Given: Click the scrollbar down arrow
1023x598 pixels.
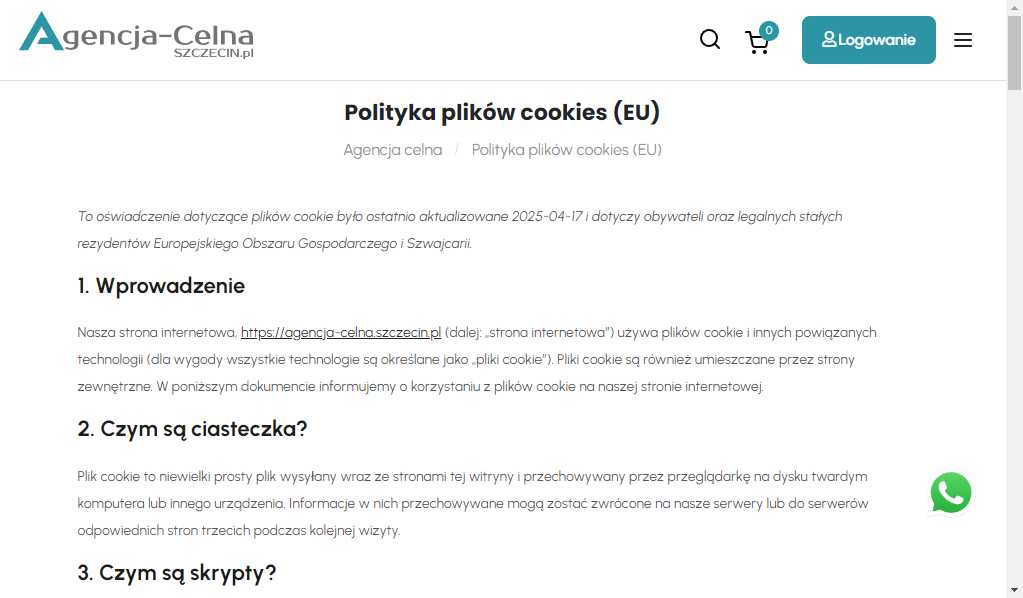Looking at the screenshot, I should [1014, 590].
